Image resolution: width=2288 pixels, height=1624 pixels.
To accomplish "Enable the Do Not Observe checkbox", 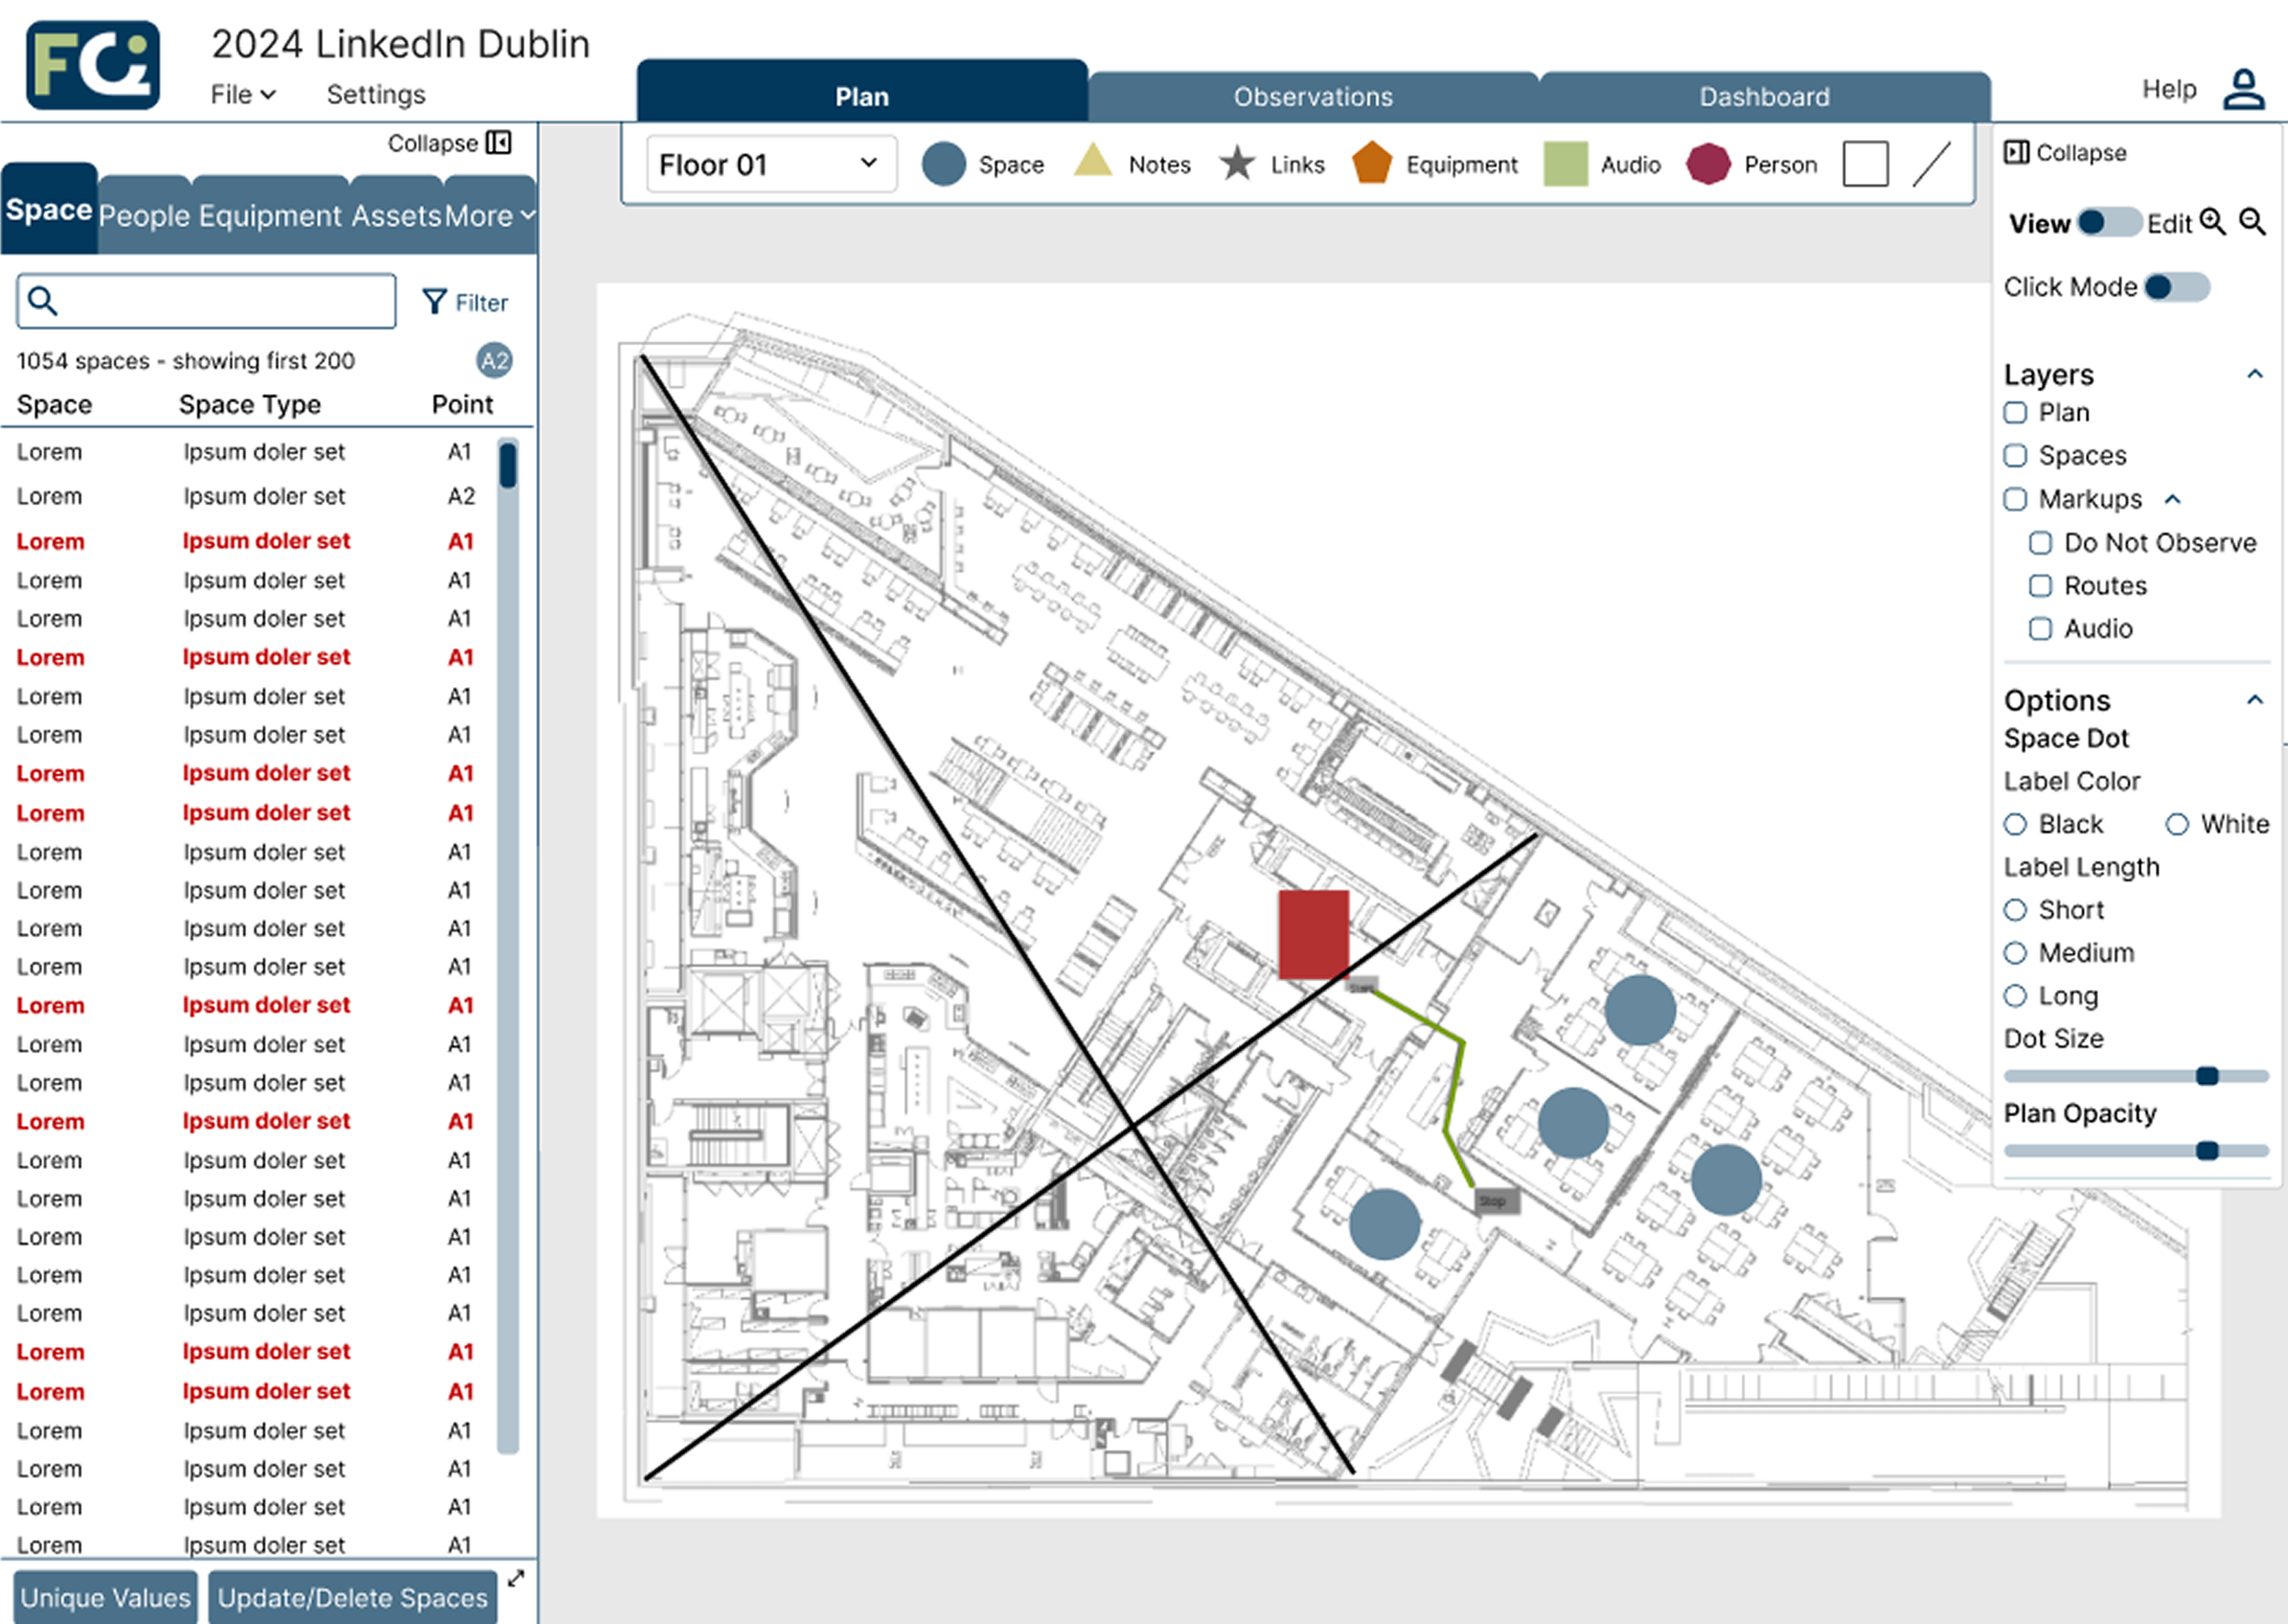I will pyautogui.click(x=2040, y=543).
